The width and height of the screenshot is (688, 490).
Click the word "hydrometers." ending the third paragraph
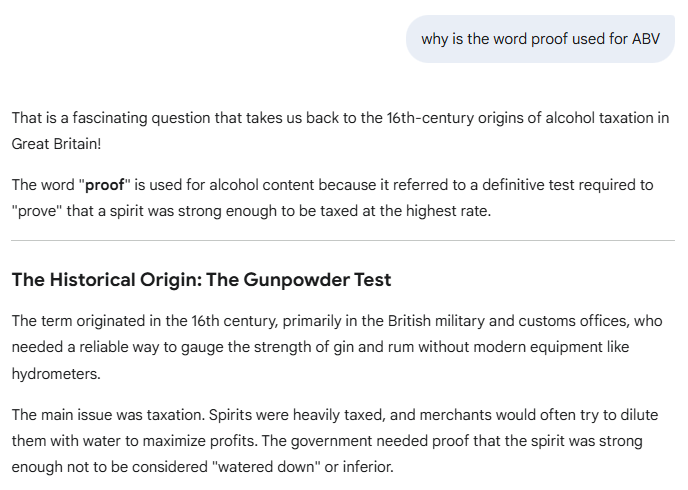53,372
